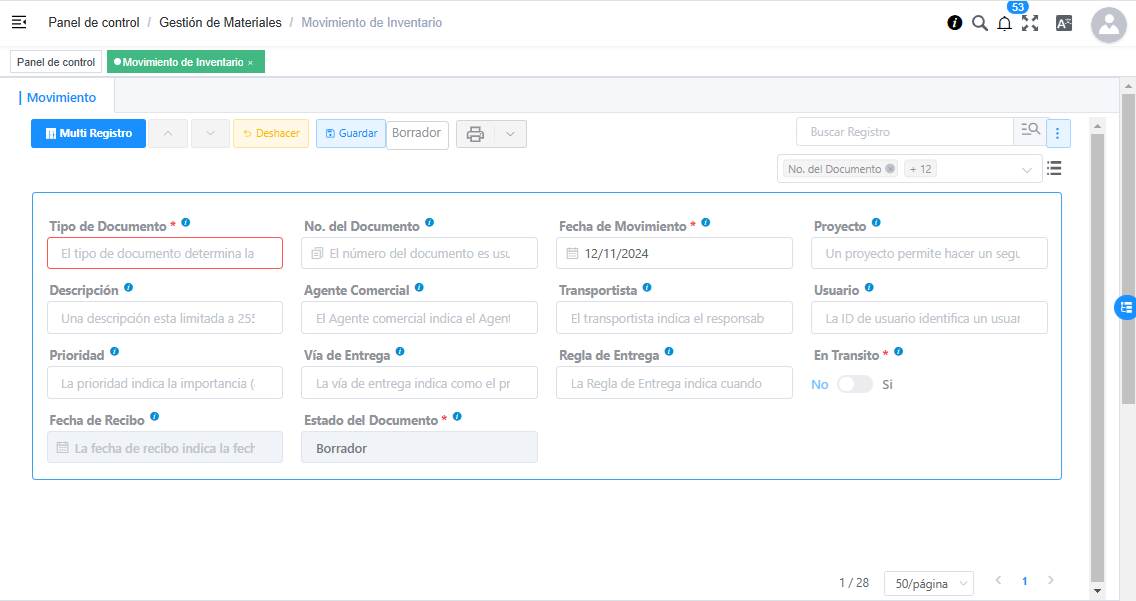Click the Tipo de Documento field
1136x601 pixels.
click(165, 254)
